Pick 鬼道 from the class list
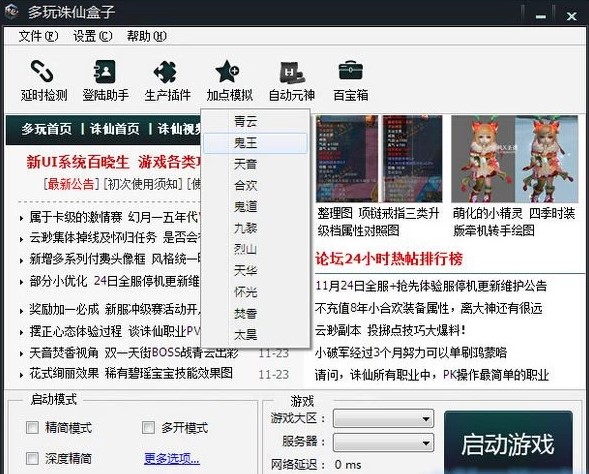Image resolution: width=589 pixels, height=474 pixels. 255,207
